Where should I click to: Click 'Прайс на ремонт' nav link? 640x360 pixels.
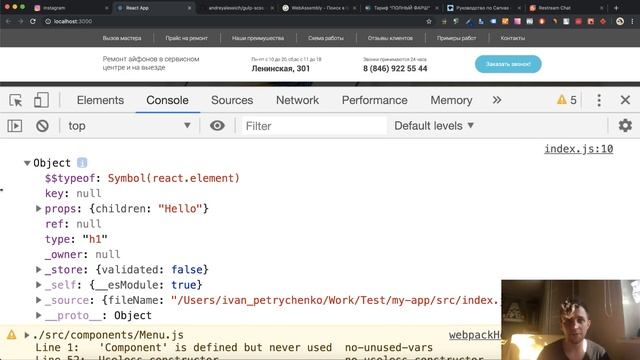coord(187,38)
